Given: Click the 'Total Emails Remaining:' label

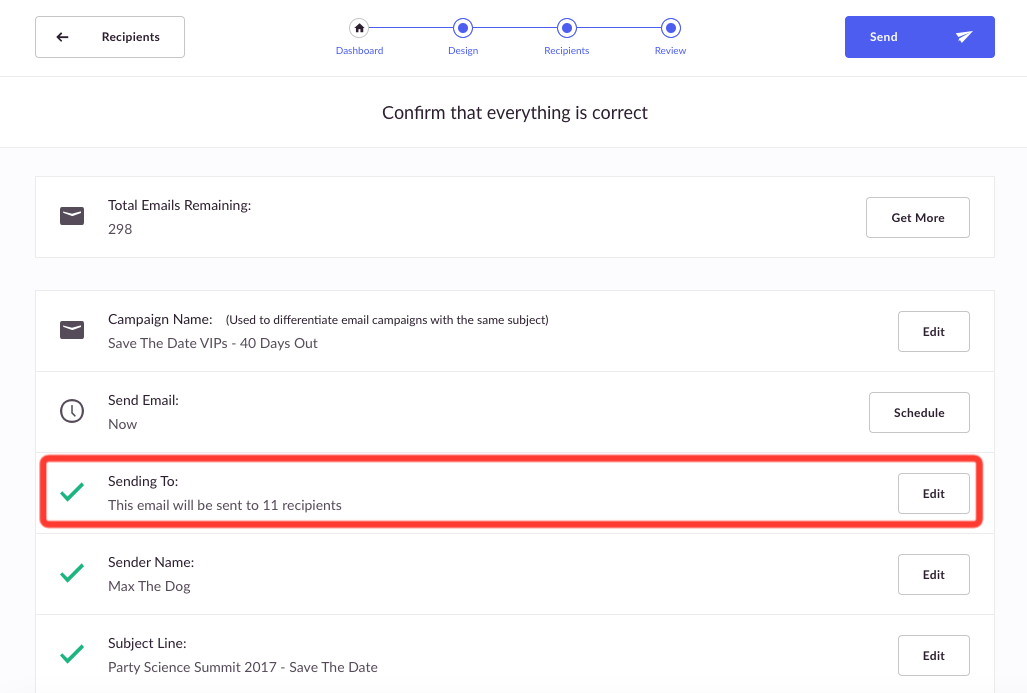Looking at the screenshot, I should [179, 205].
